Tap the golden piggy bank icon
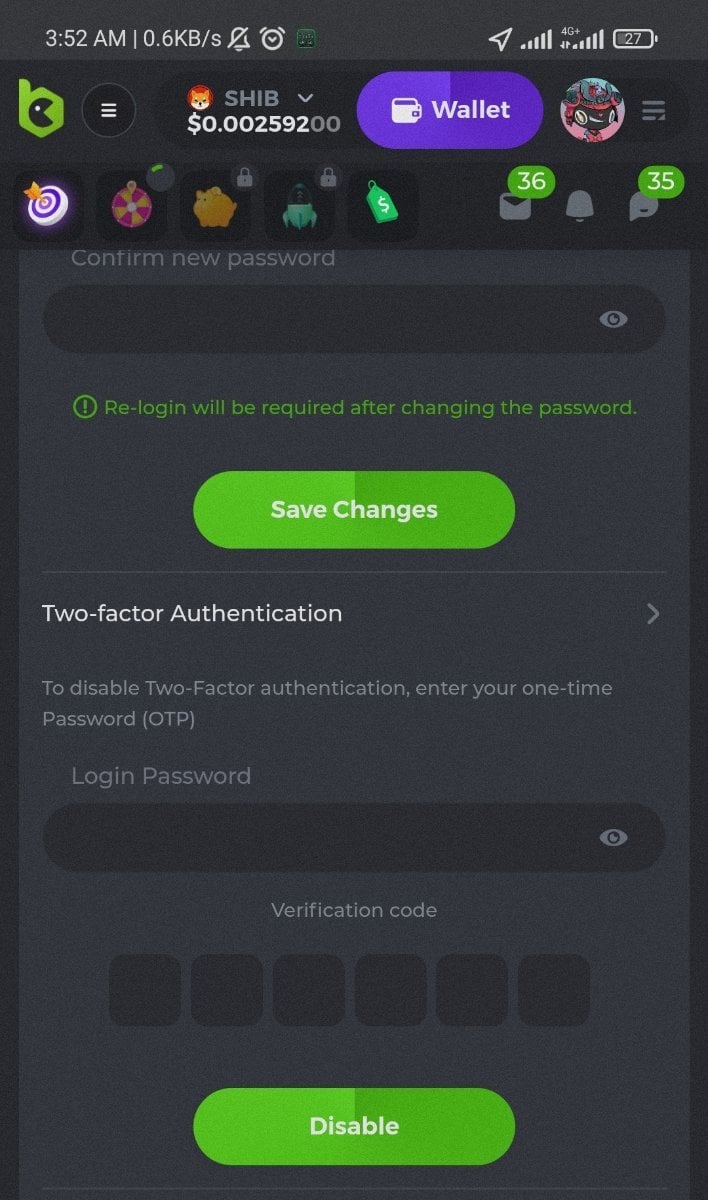 (215, 205)
